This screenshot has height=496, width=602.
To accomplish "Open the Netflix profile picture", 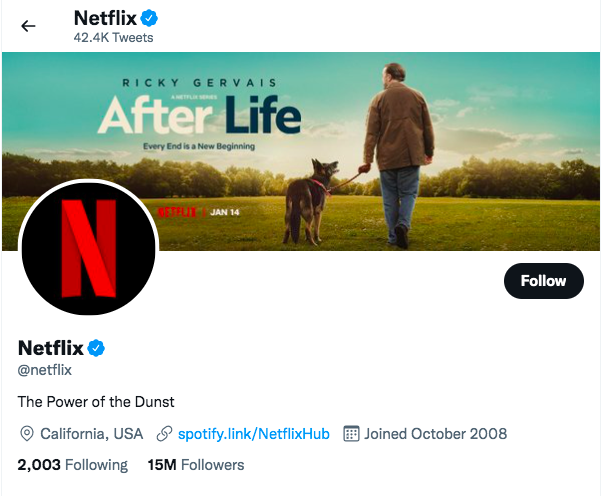I will point(88,248).
